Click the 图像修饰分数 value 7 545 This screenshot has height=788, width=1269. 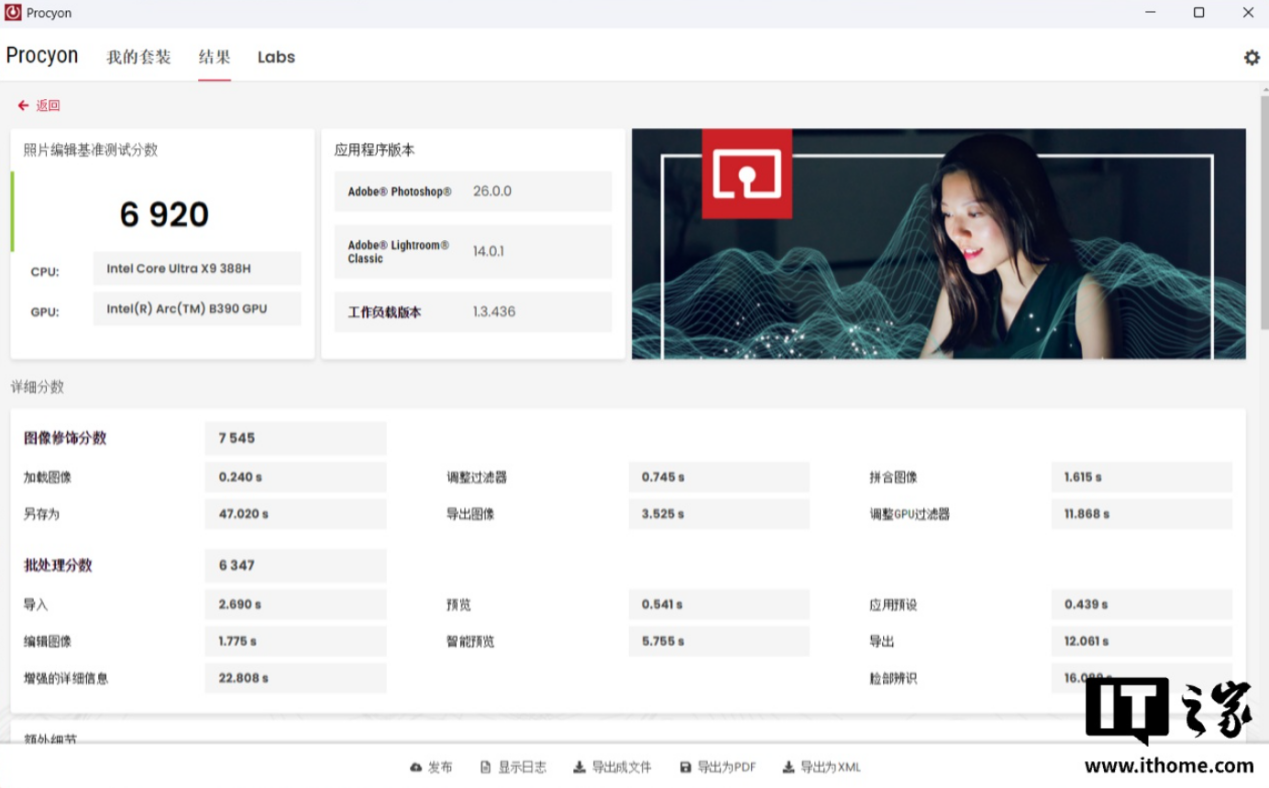(x=295, y=438)
